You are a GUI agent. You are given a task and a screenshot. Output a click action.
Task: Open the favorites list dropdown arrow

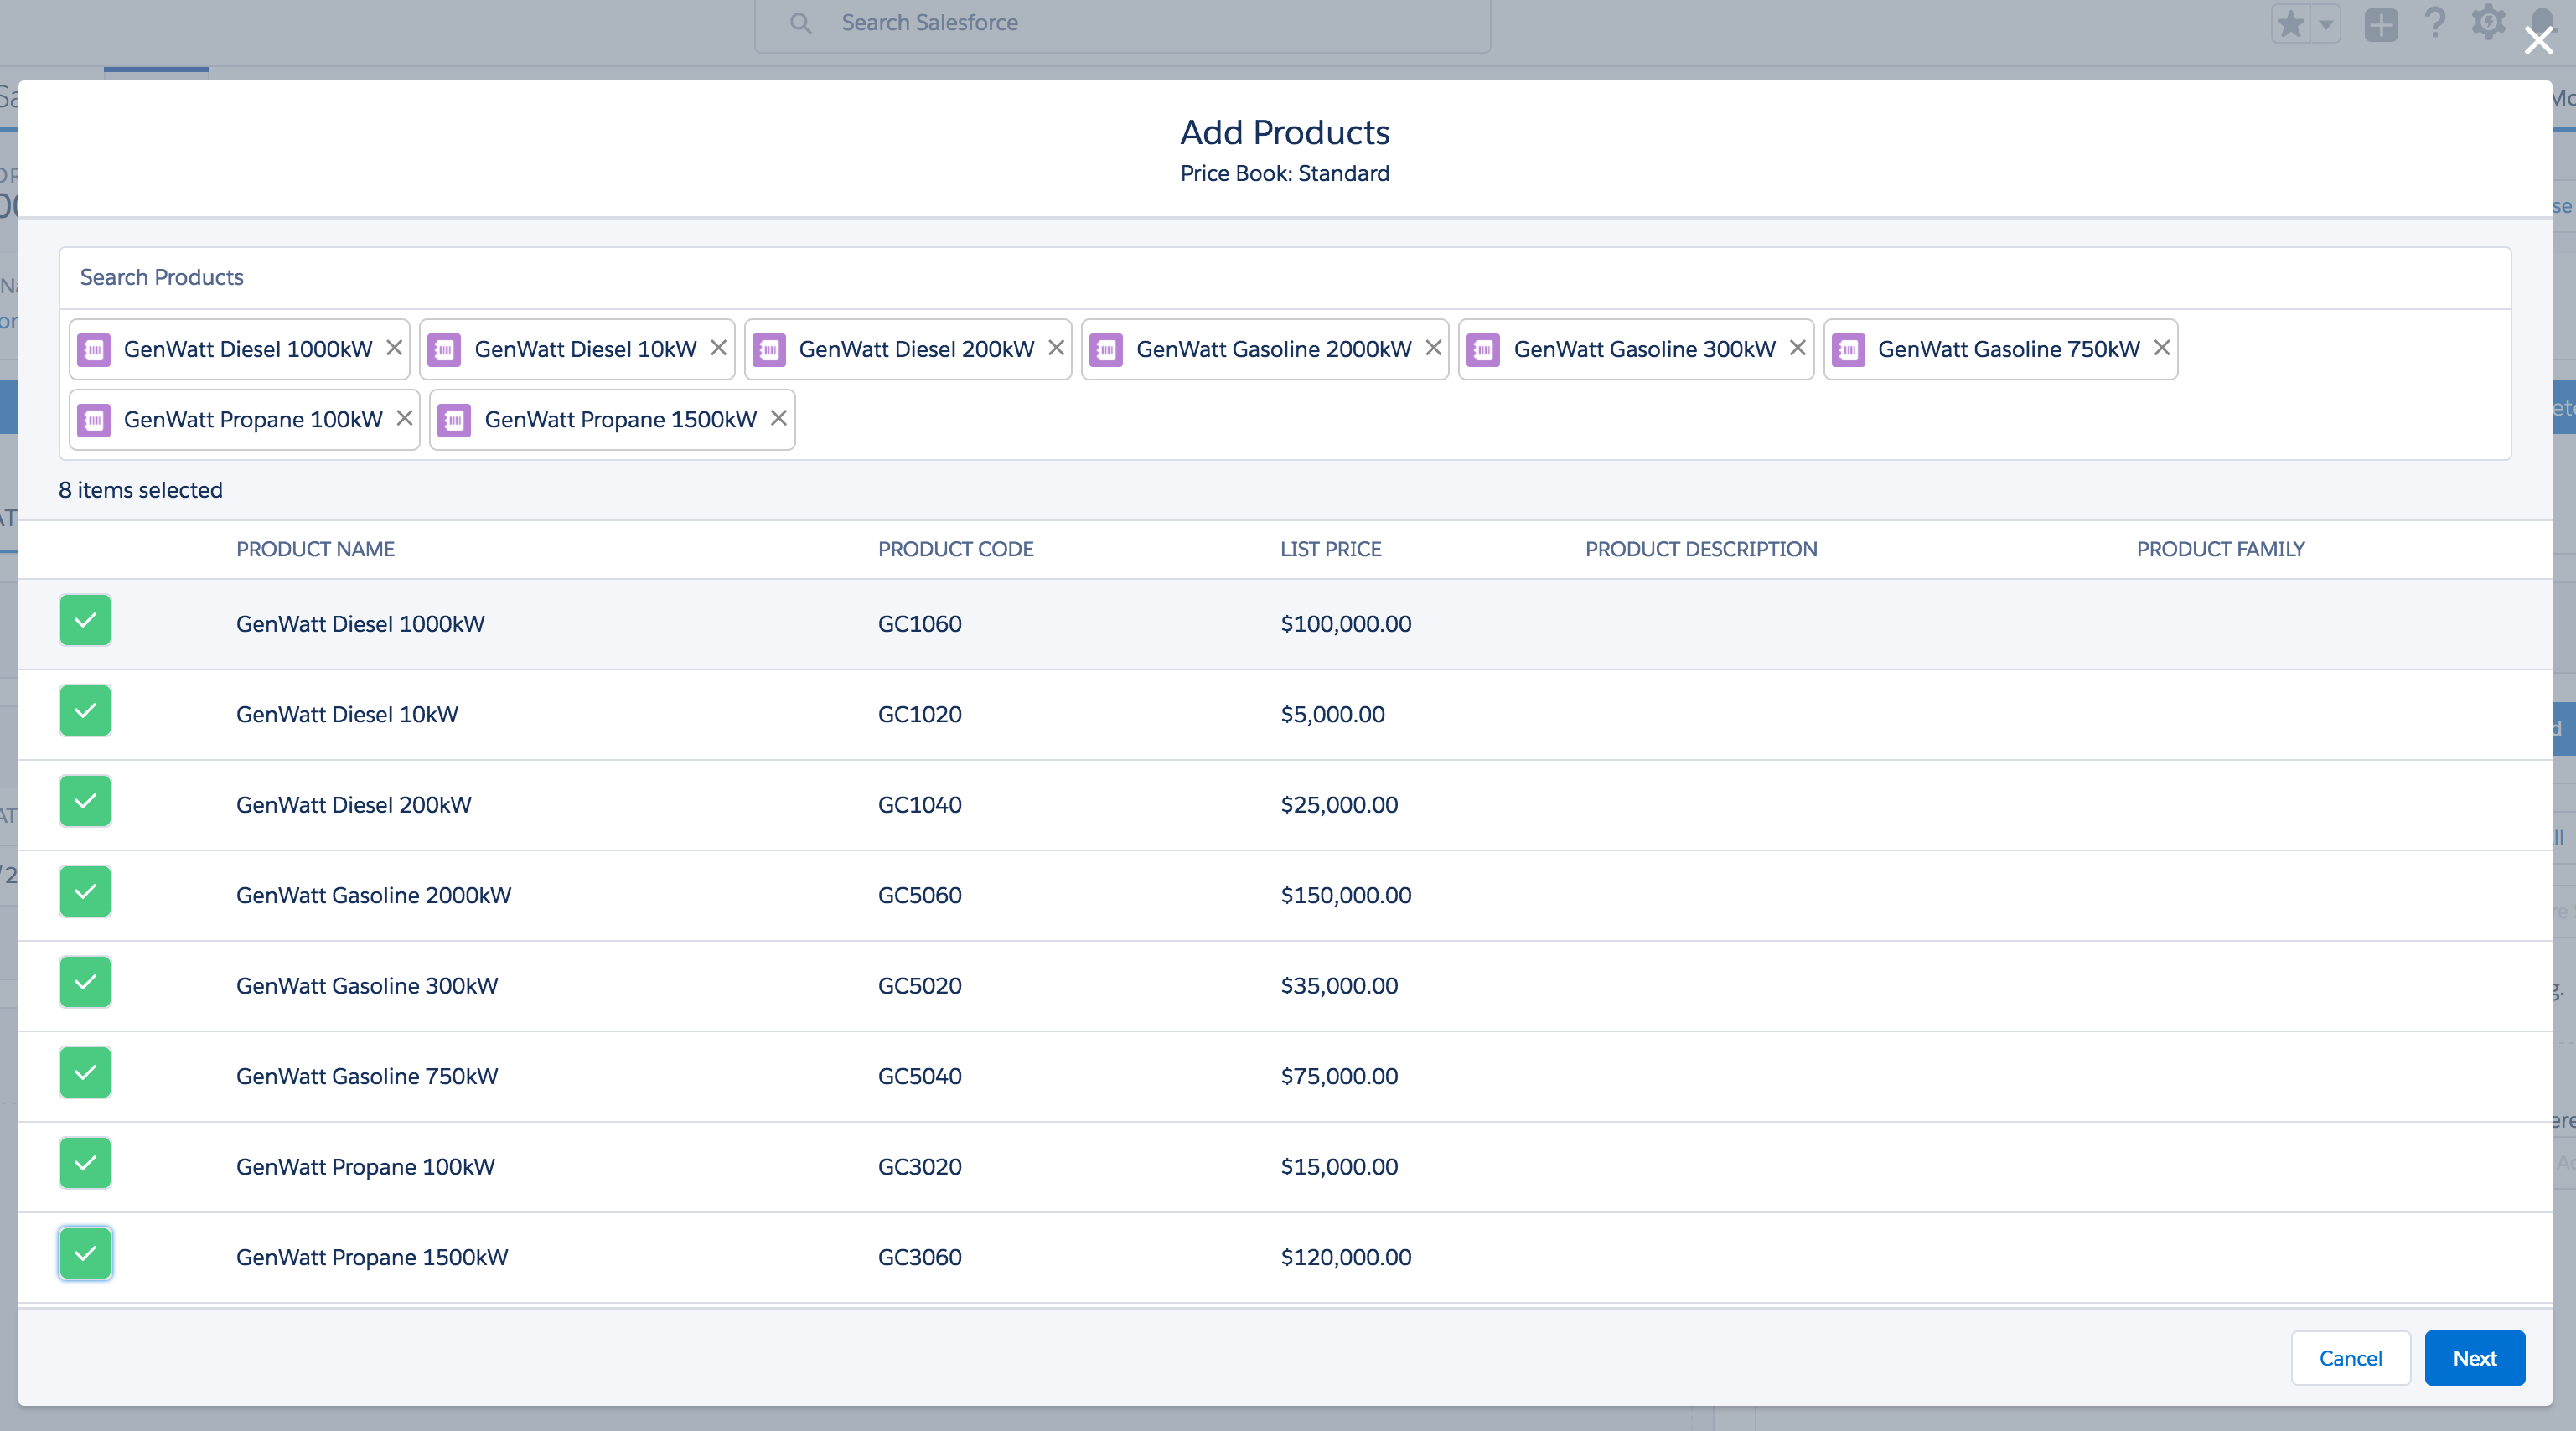(x=2326, y=24)
